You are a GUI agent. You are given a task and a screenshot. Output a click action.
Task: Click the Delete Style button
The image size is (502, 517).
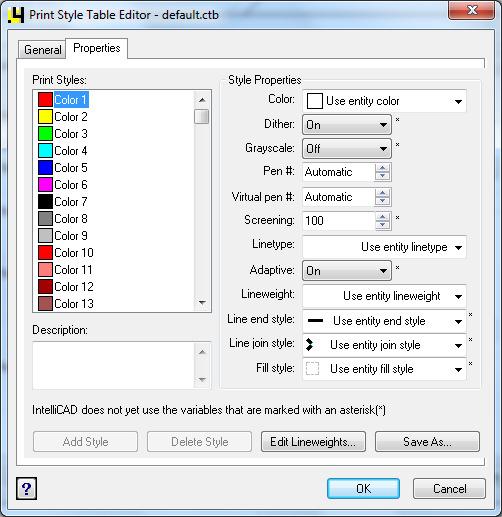199,442
